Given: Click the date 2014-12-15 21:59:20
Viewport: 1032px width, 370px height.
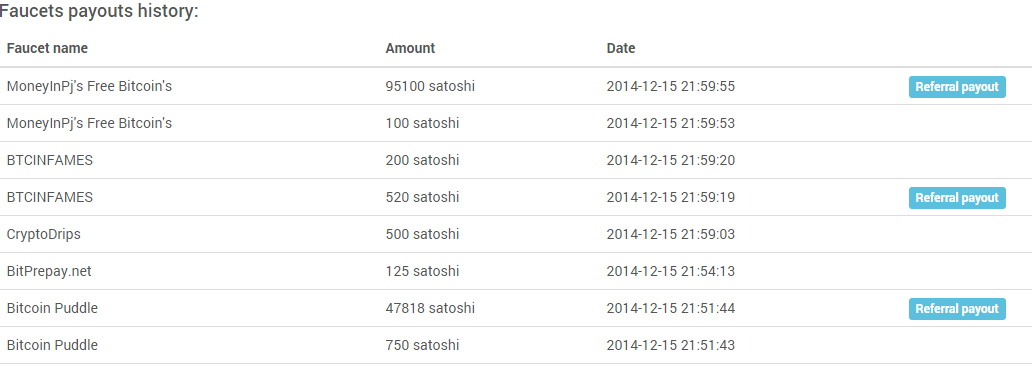Looking at the screenshot, I should [x=671, y=160].
